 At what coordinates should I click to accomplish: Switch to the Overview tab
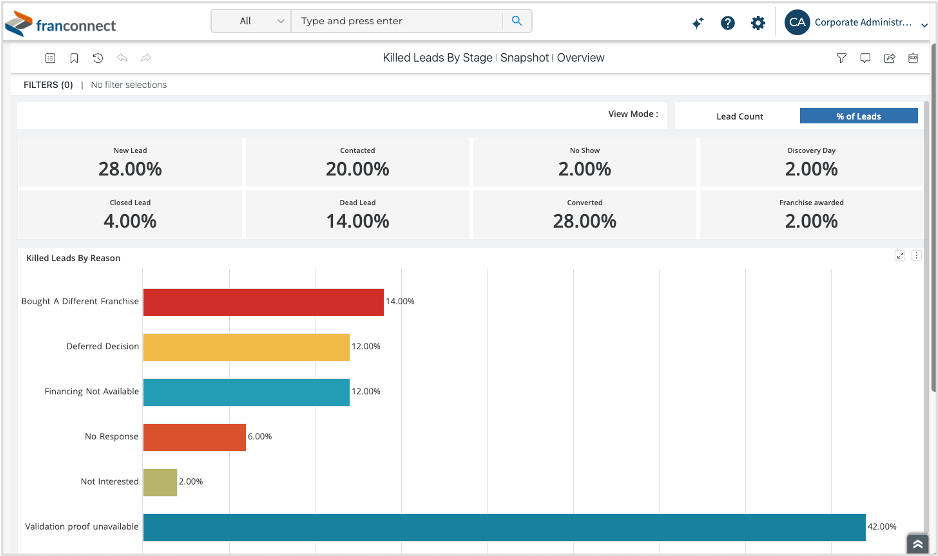pyautogui.click(x=580, y=58)
